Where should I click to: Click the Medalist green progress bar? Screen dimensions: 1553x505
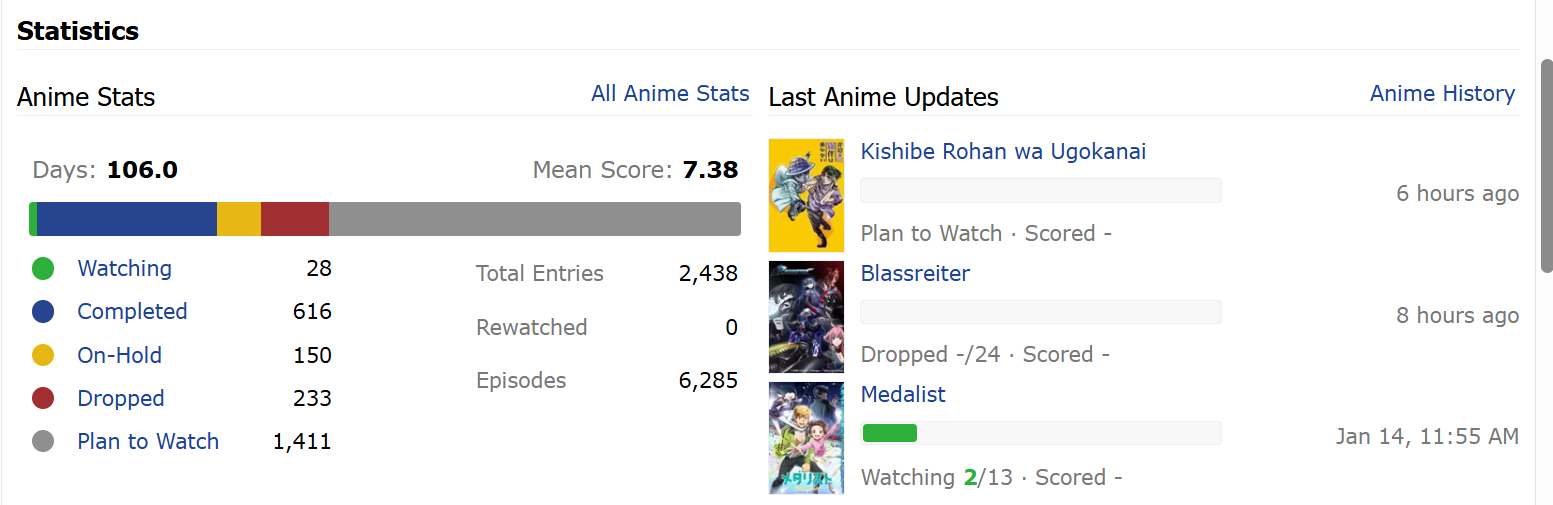point(890,433)
